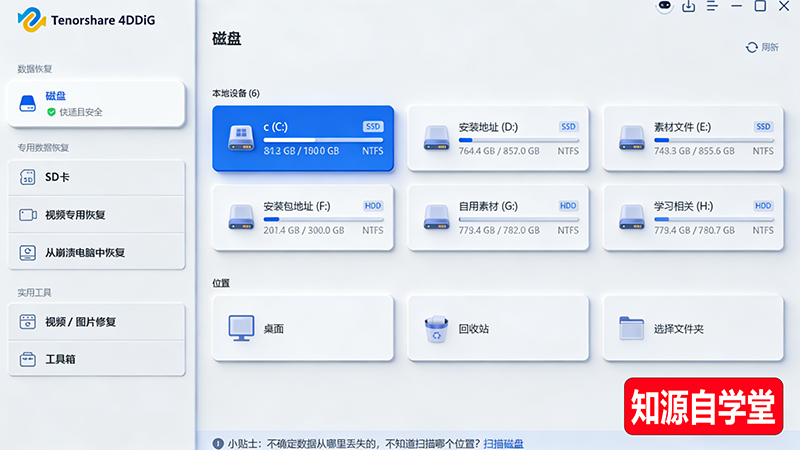Open the hamburger menu in title bar
This screenshot has height=450, width=800.
[712, 6]
